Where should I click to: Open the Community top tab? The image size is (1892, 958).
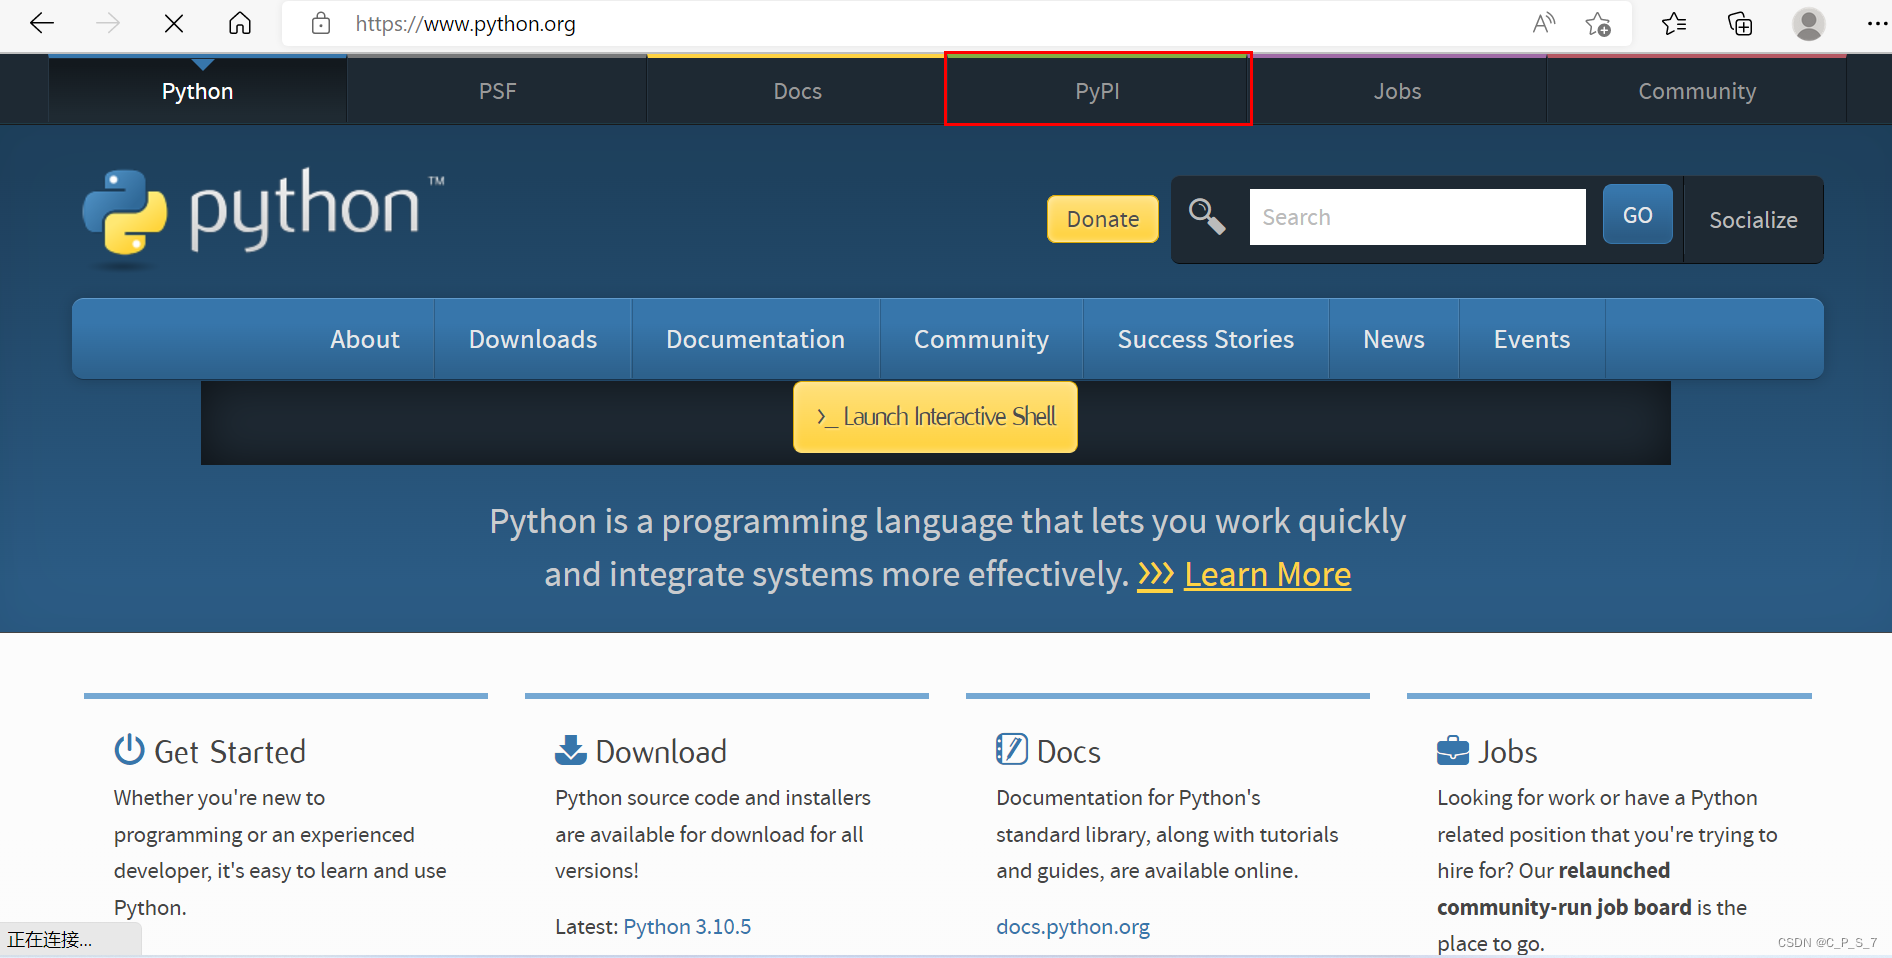coord(1697,91)
